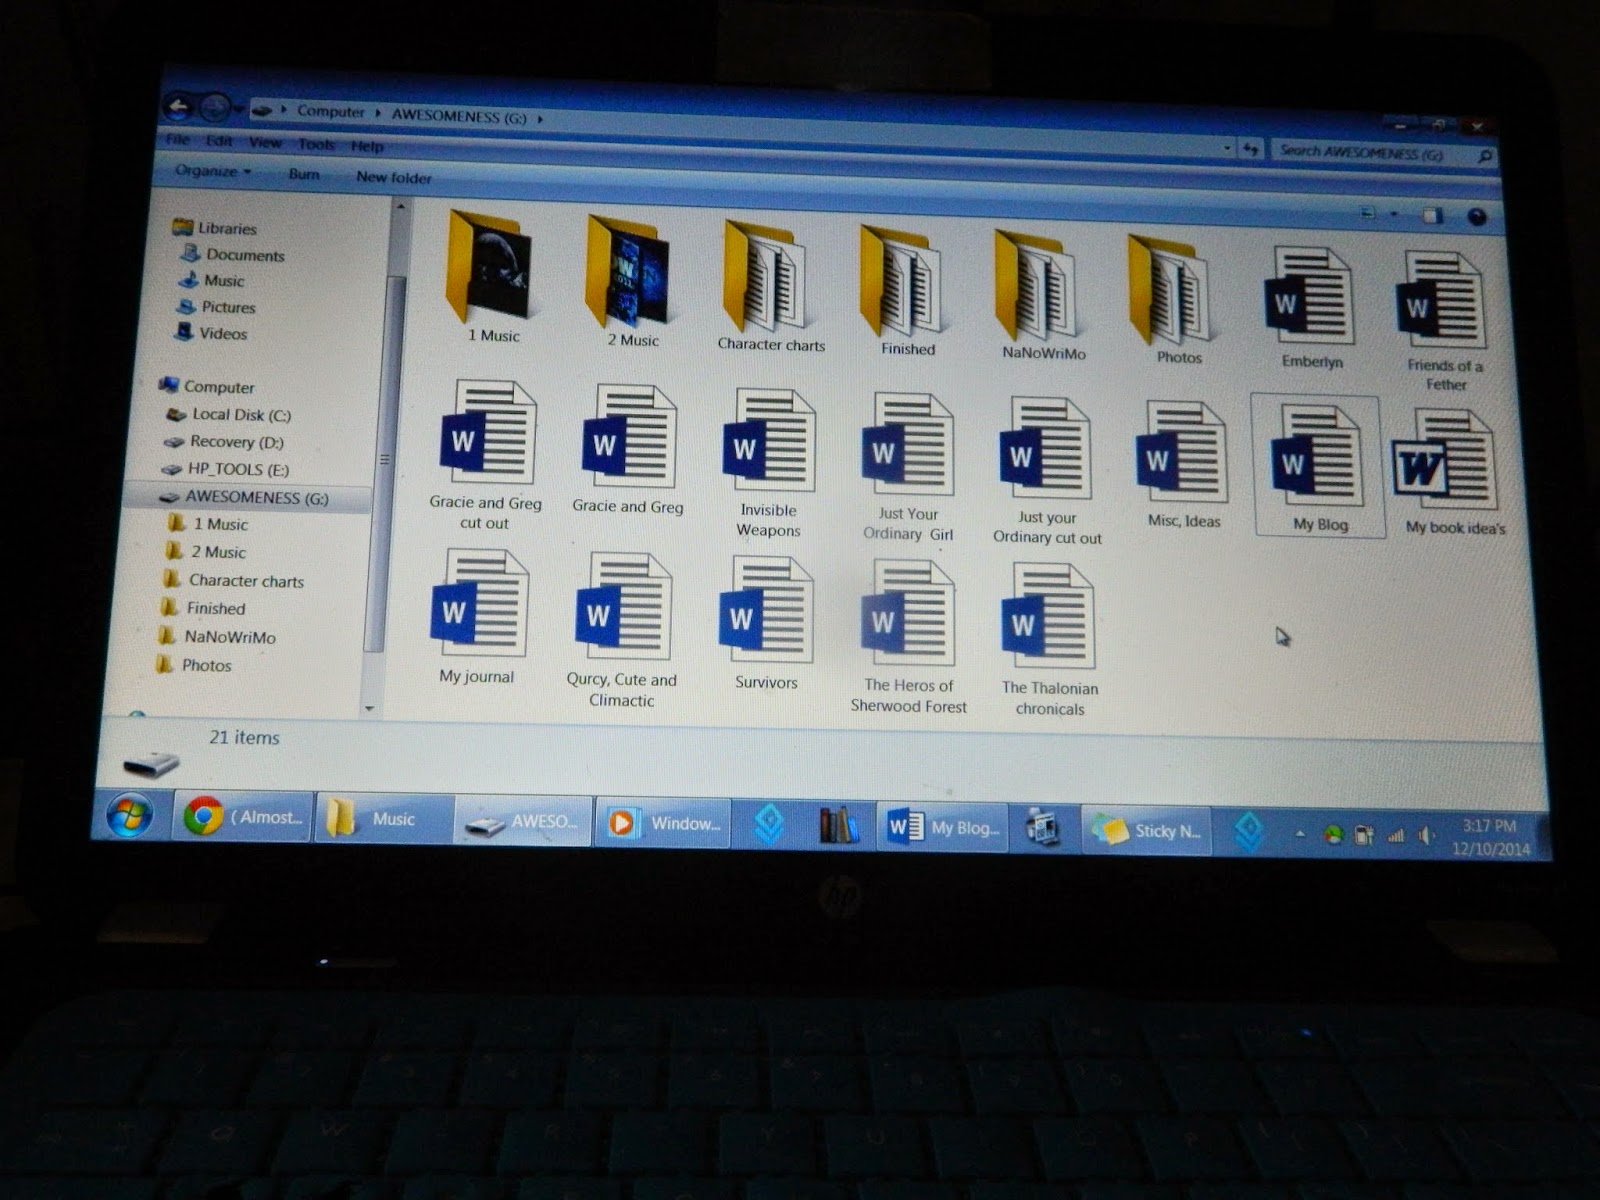This screenshot has width=1600, height=1200.
Task: Open the change view dropdown arrow
Action: coord(1393,213)
